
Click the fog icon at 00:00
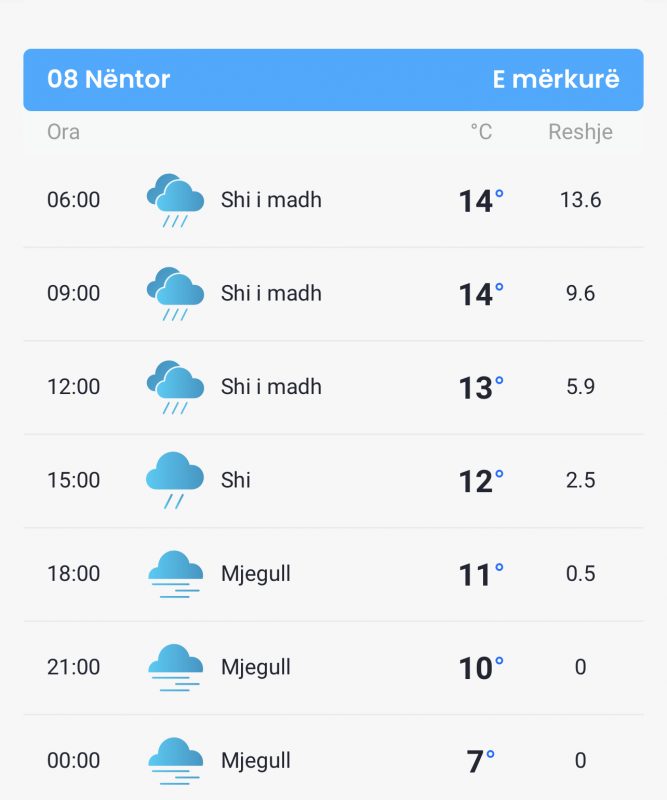(175, 761)
